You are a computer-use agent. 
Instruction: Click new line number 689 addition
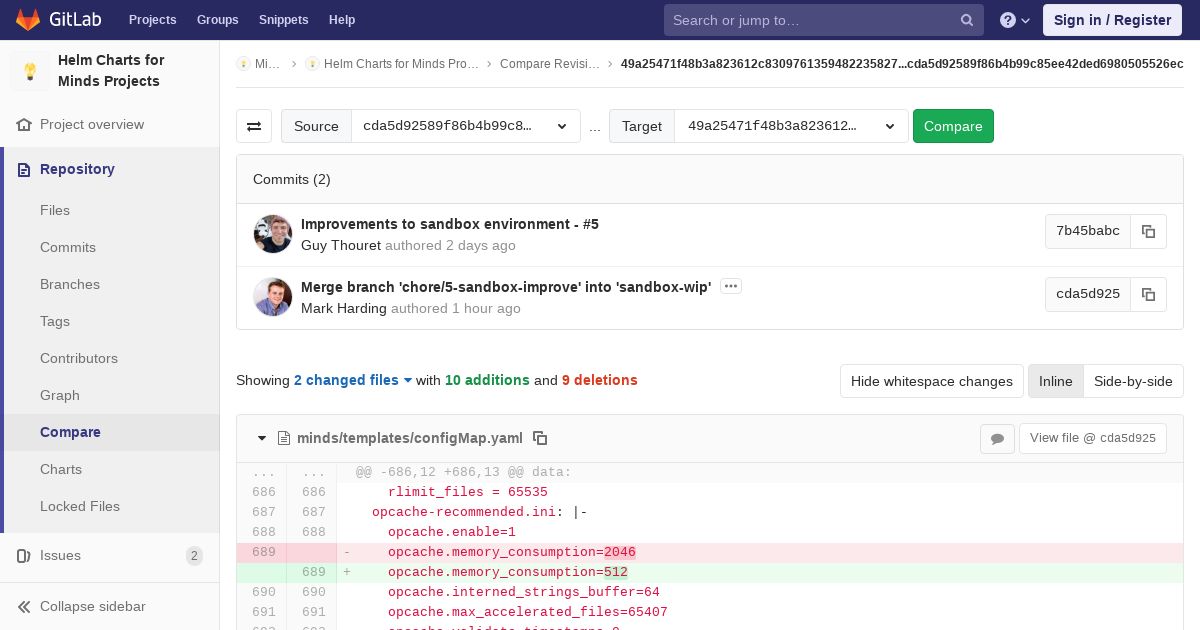[313, 572]
